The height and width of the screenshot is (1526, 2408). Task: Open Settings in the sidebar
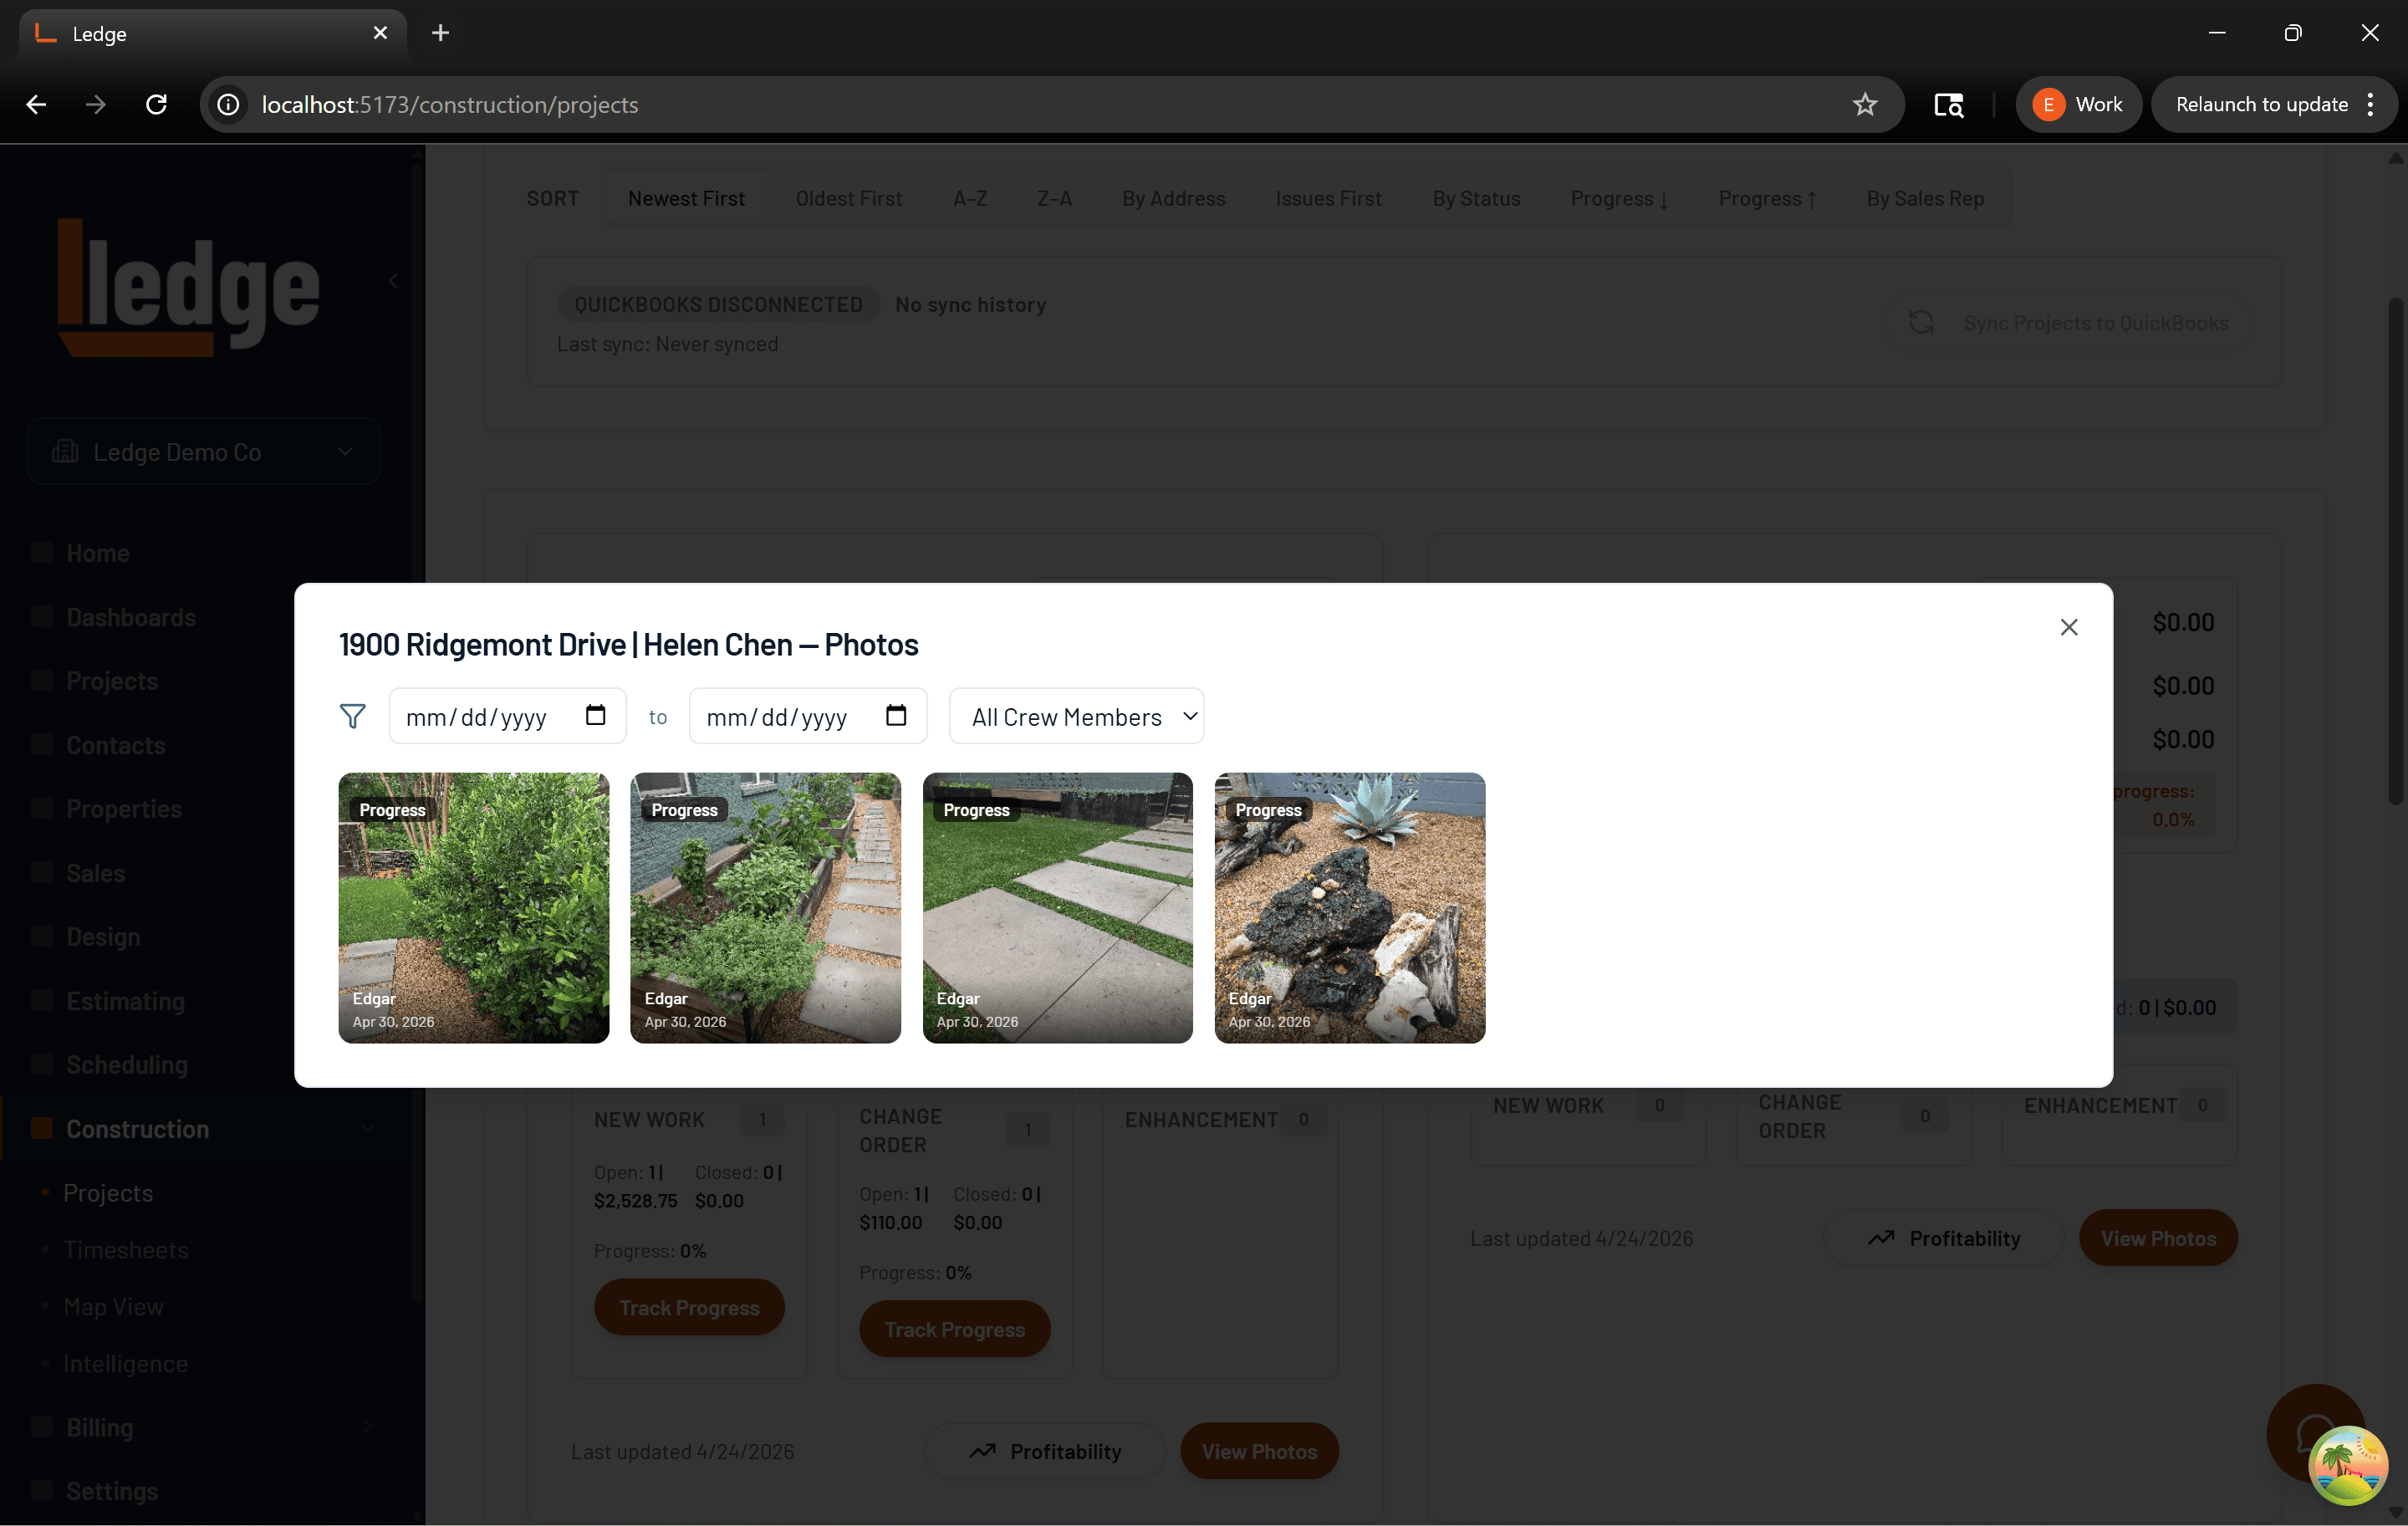[112, 1491]
